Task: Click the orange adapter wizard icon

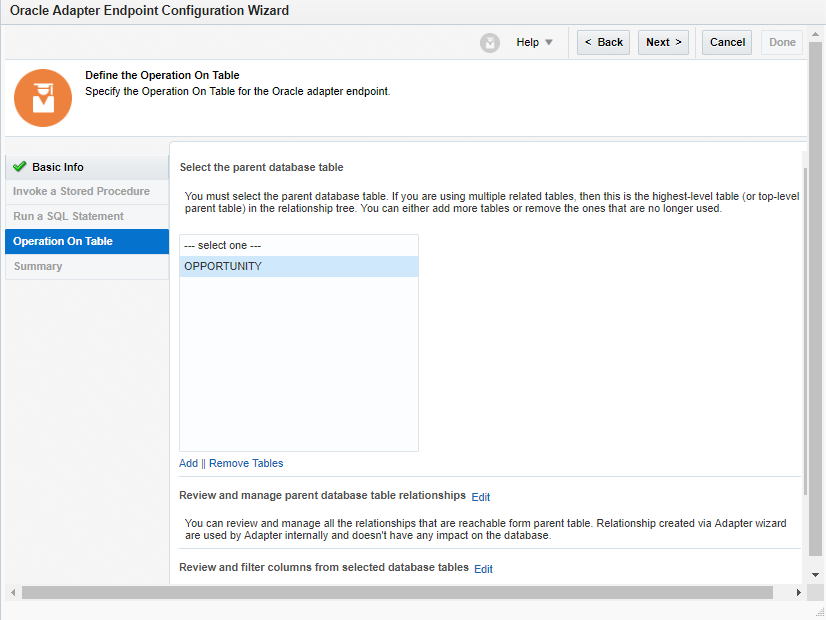Action: (43, 97)
